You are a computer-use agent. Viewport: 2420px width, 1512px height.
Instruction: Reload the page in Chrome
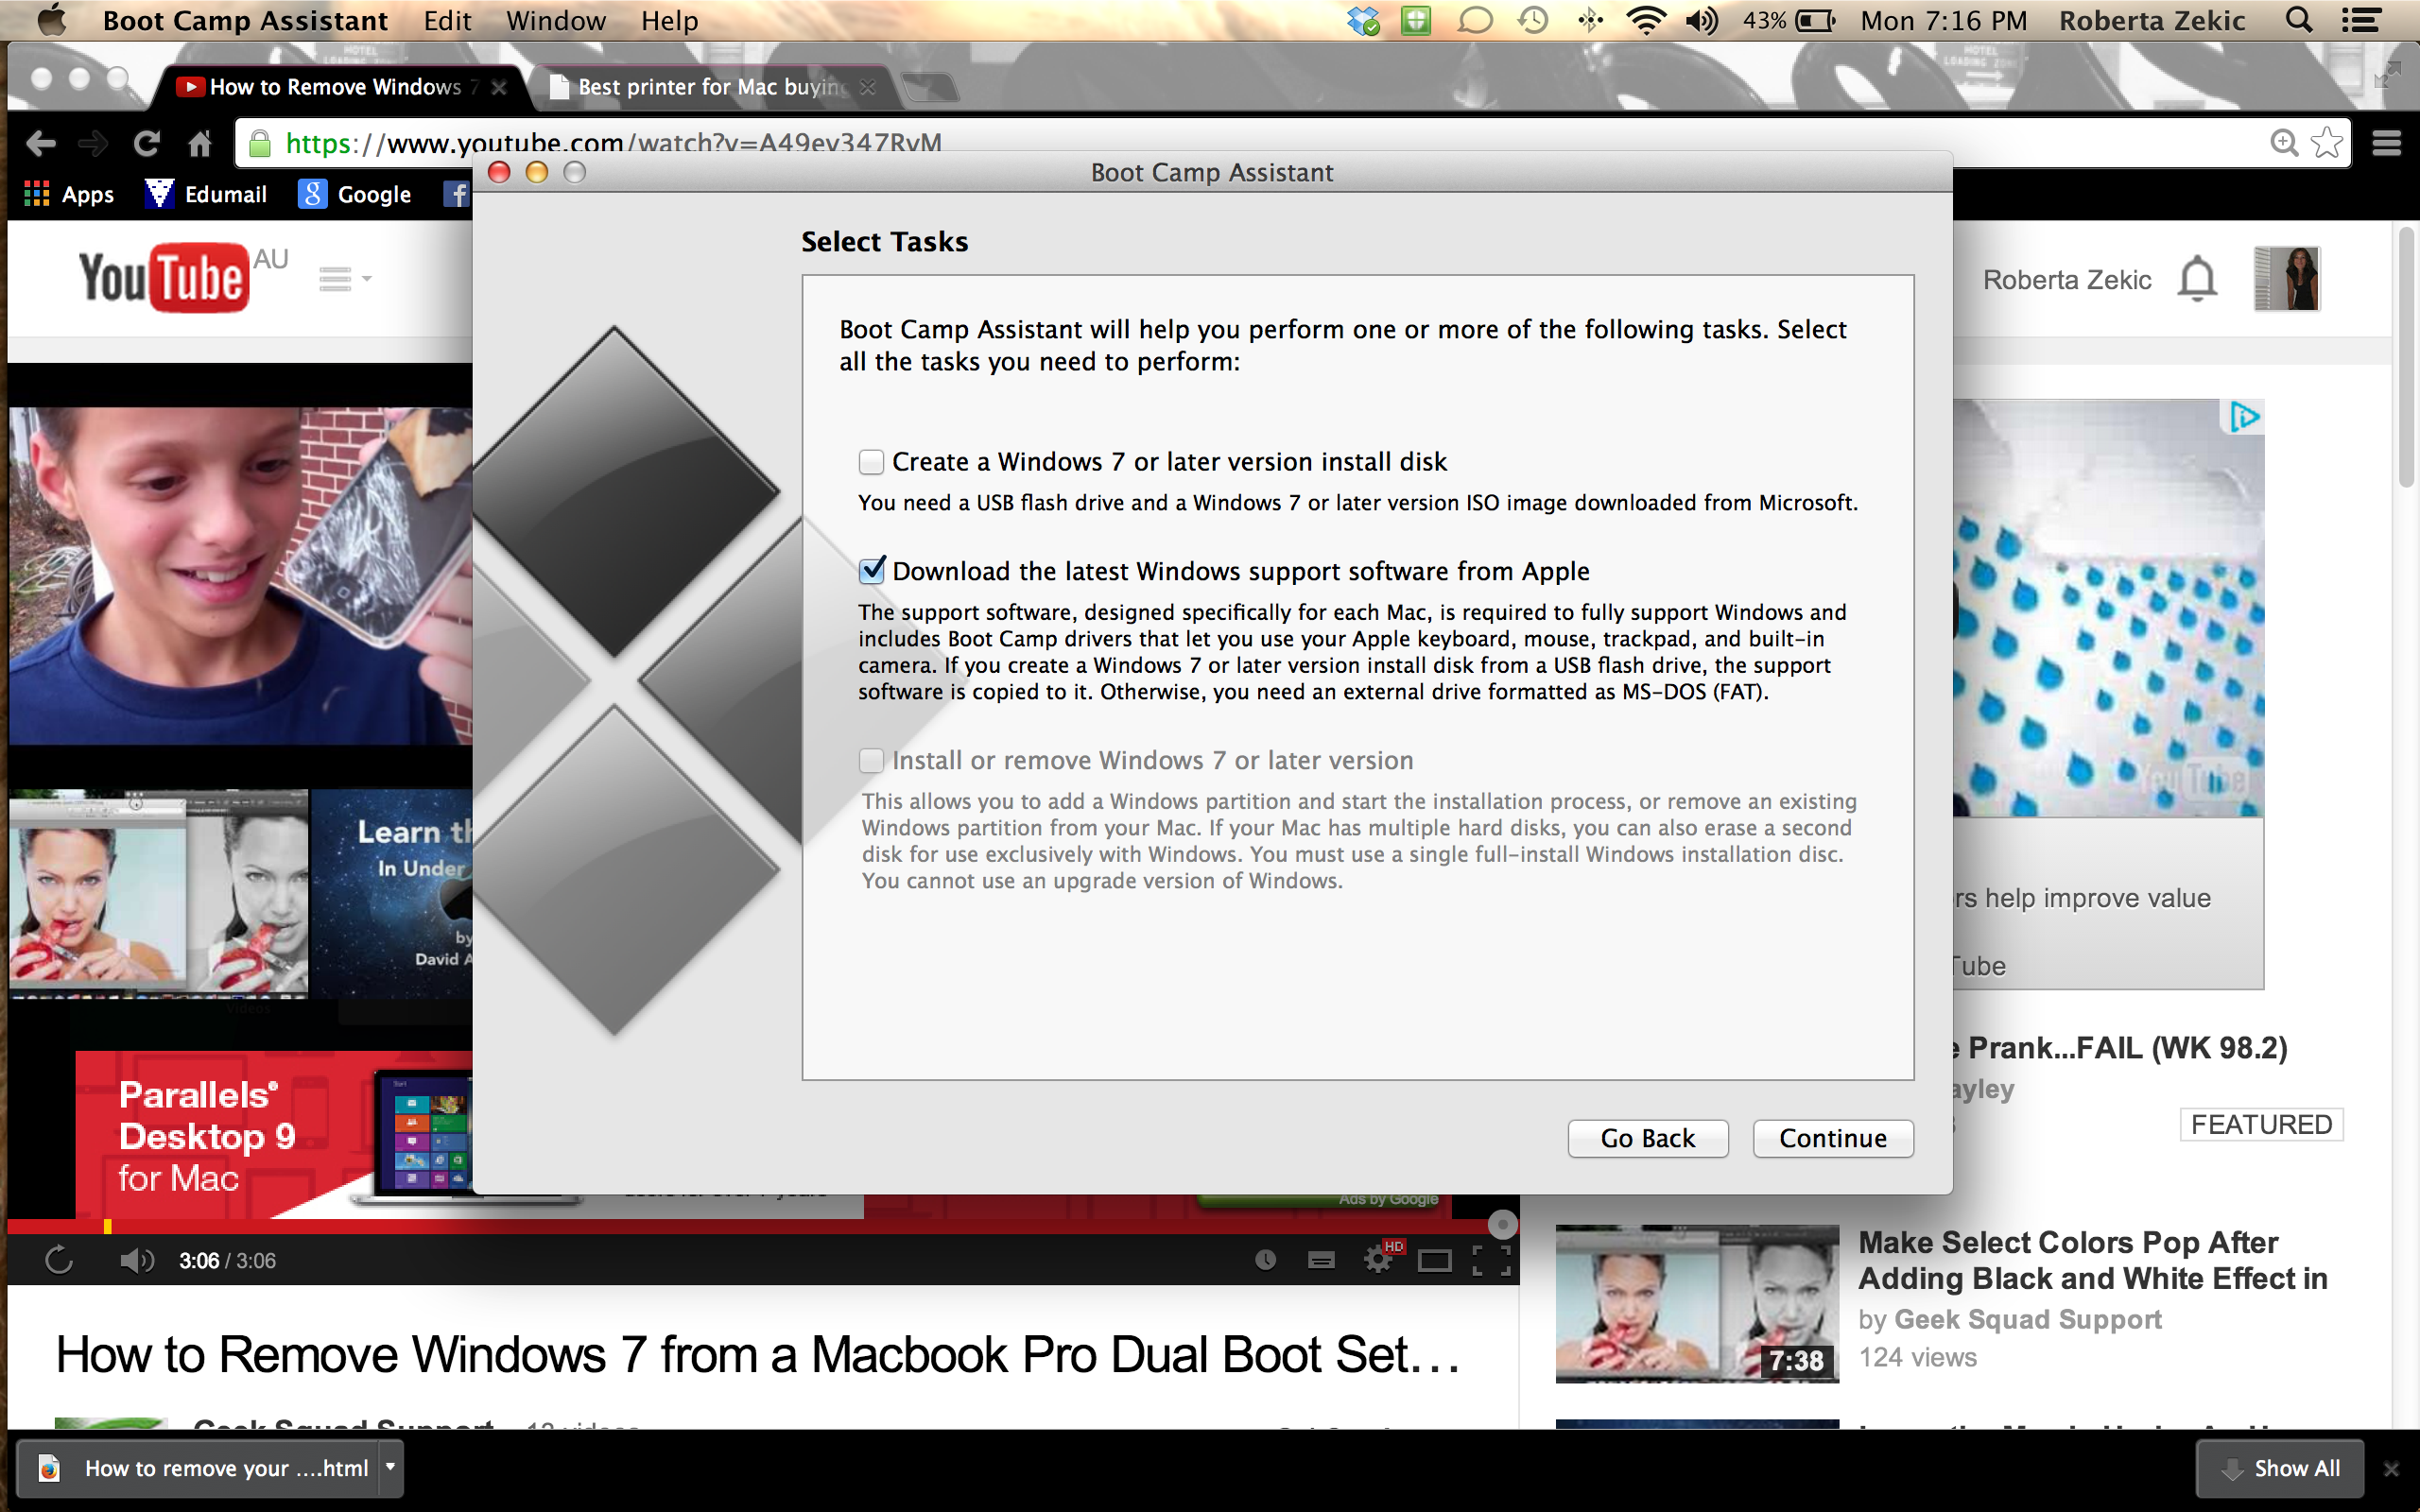coord(147,144)
